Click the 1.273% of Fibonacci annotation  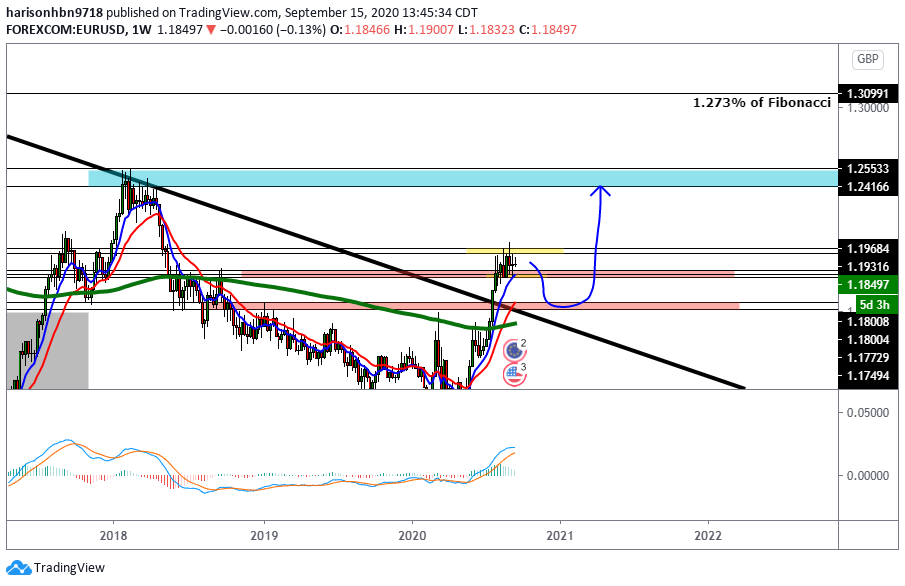(x=762, y=103)
